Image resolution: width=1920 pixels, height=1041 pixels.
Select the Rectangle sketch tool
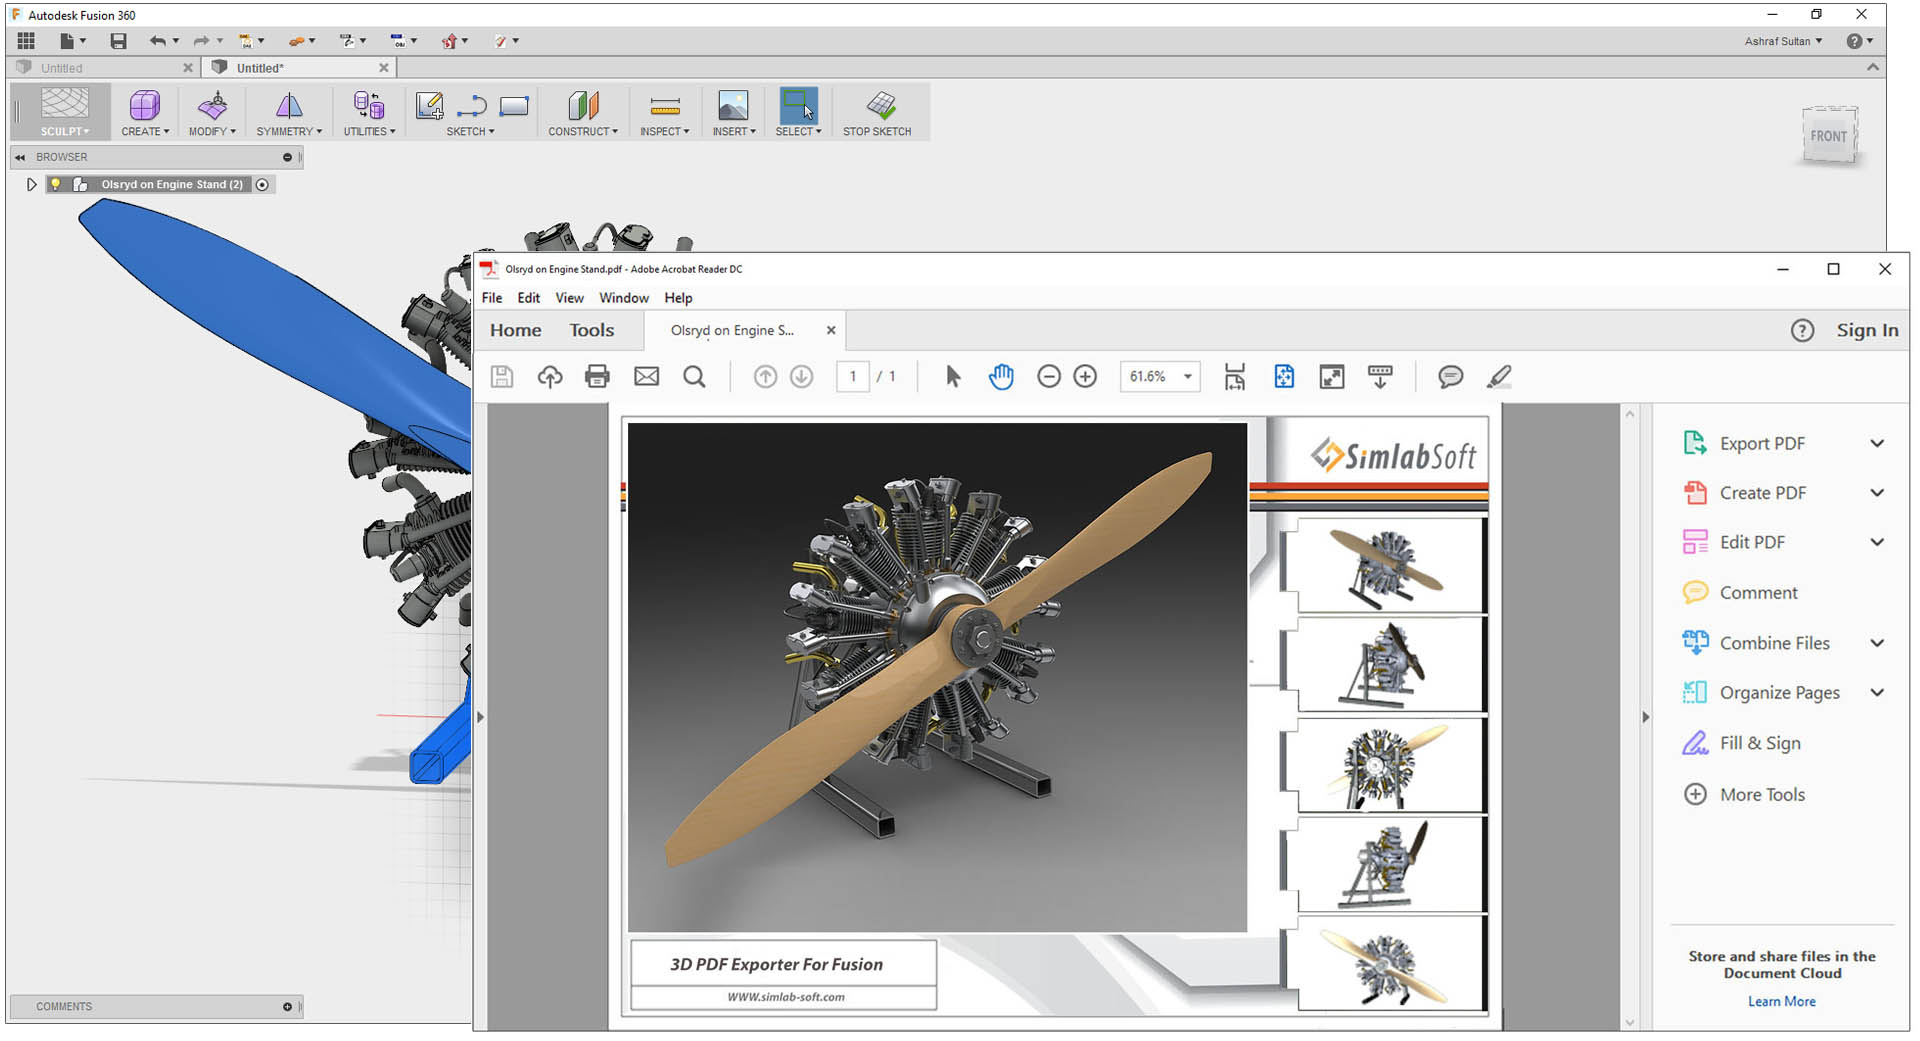[514, 105]
